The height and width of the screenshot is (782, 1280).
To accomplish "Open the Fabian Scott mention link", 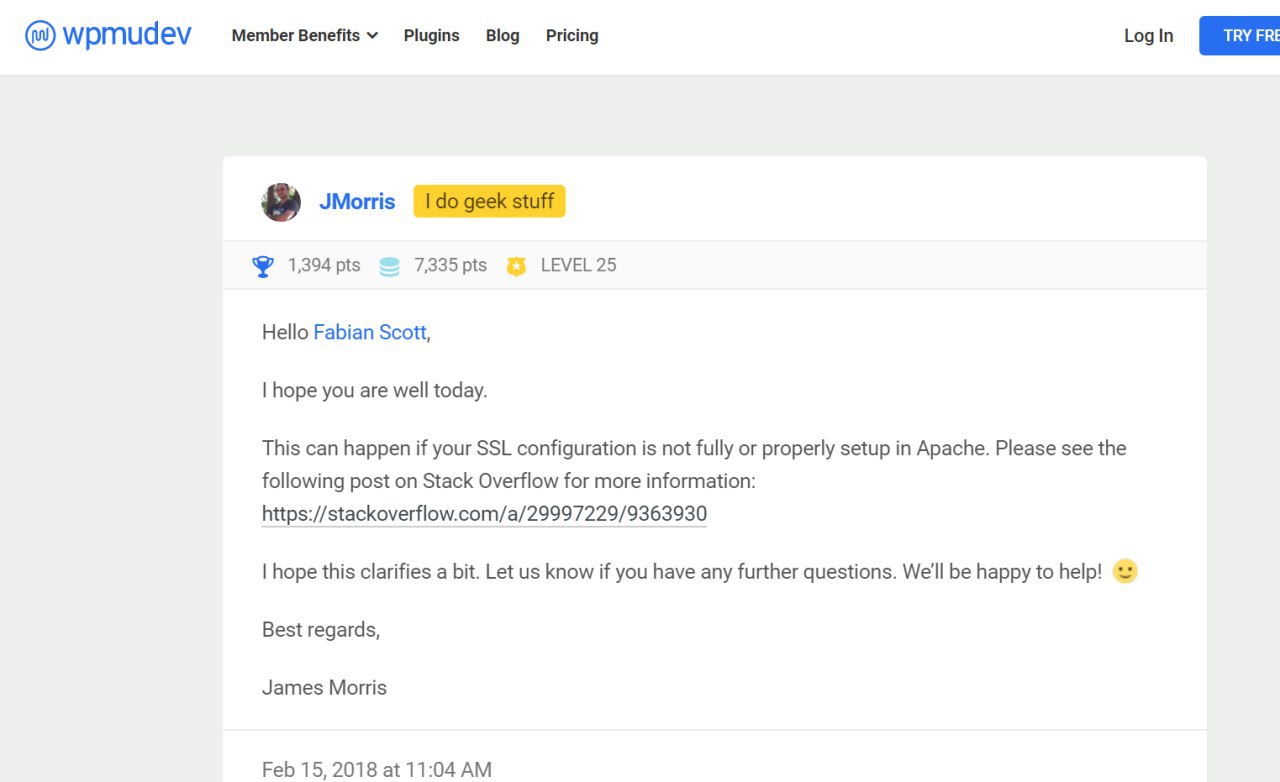I will point(370,332).
